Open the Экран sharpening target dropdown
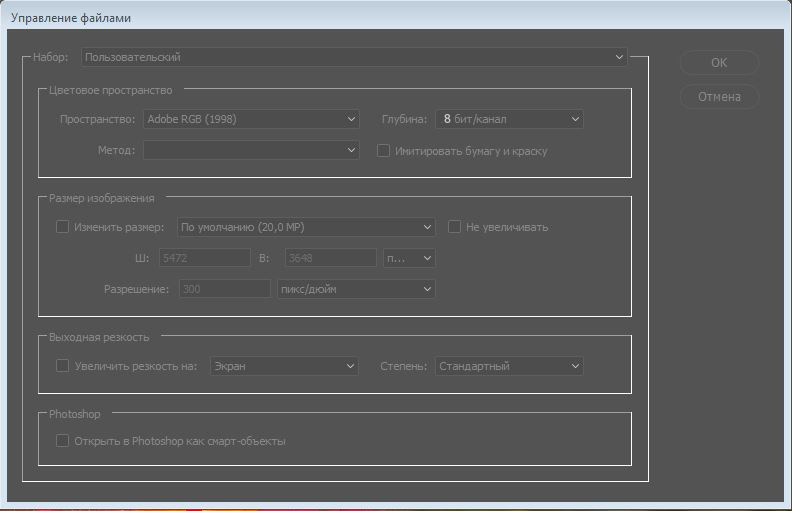The width and height of the screenshot is (792, 511). [283, 366]
